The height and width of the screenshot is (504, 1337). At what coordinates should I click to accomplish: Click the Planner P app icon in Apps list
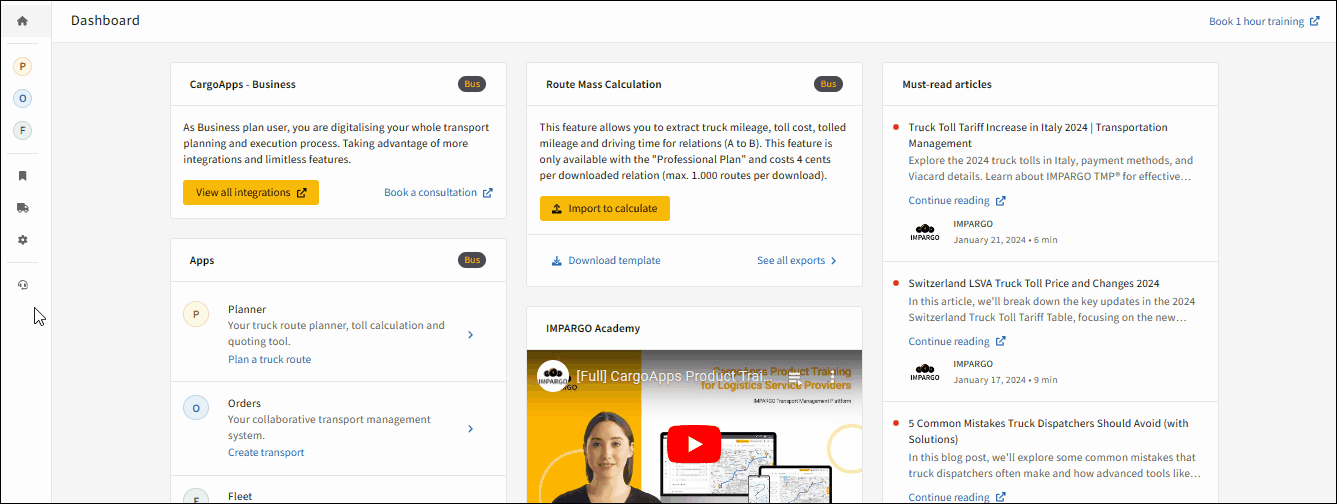tap(196, 314)
